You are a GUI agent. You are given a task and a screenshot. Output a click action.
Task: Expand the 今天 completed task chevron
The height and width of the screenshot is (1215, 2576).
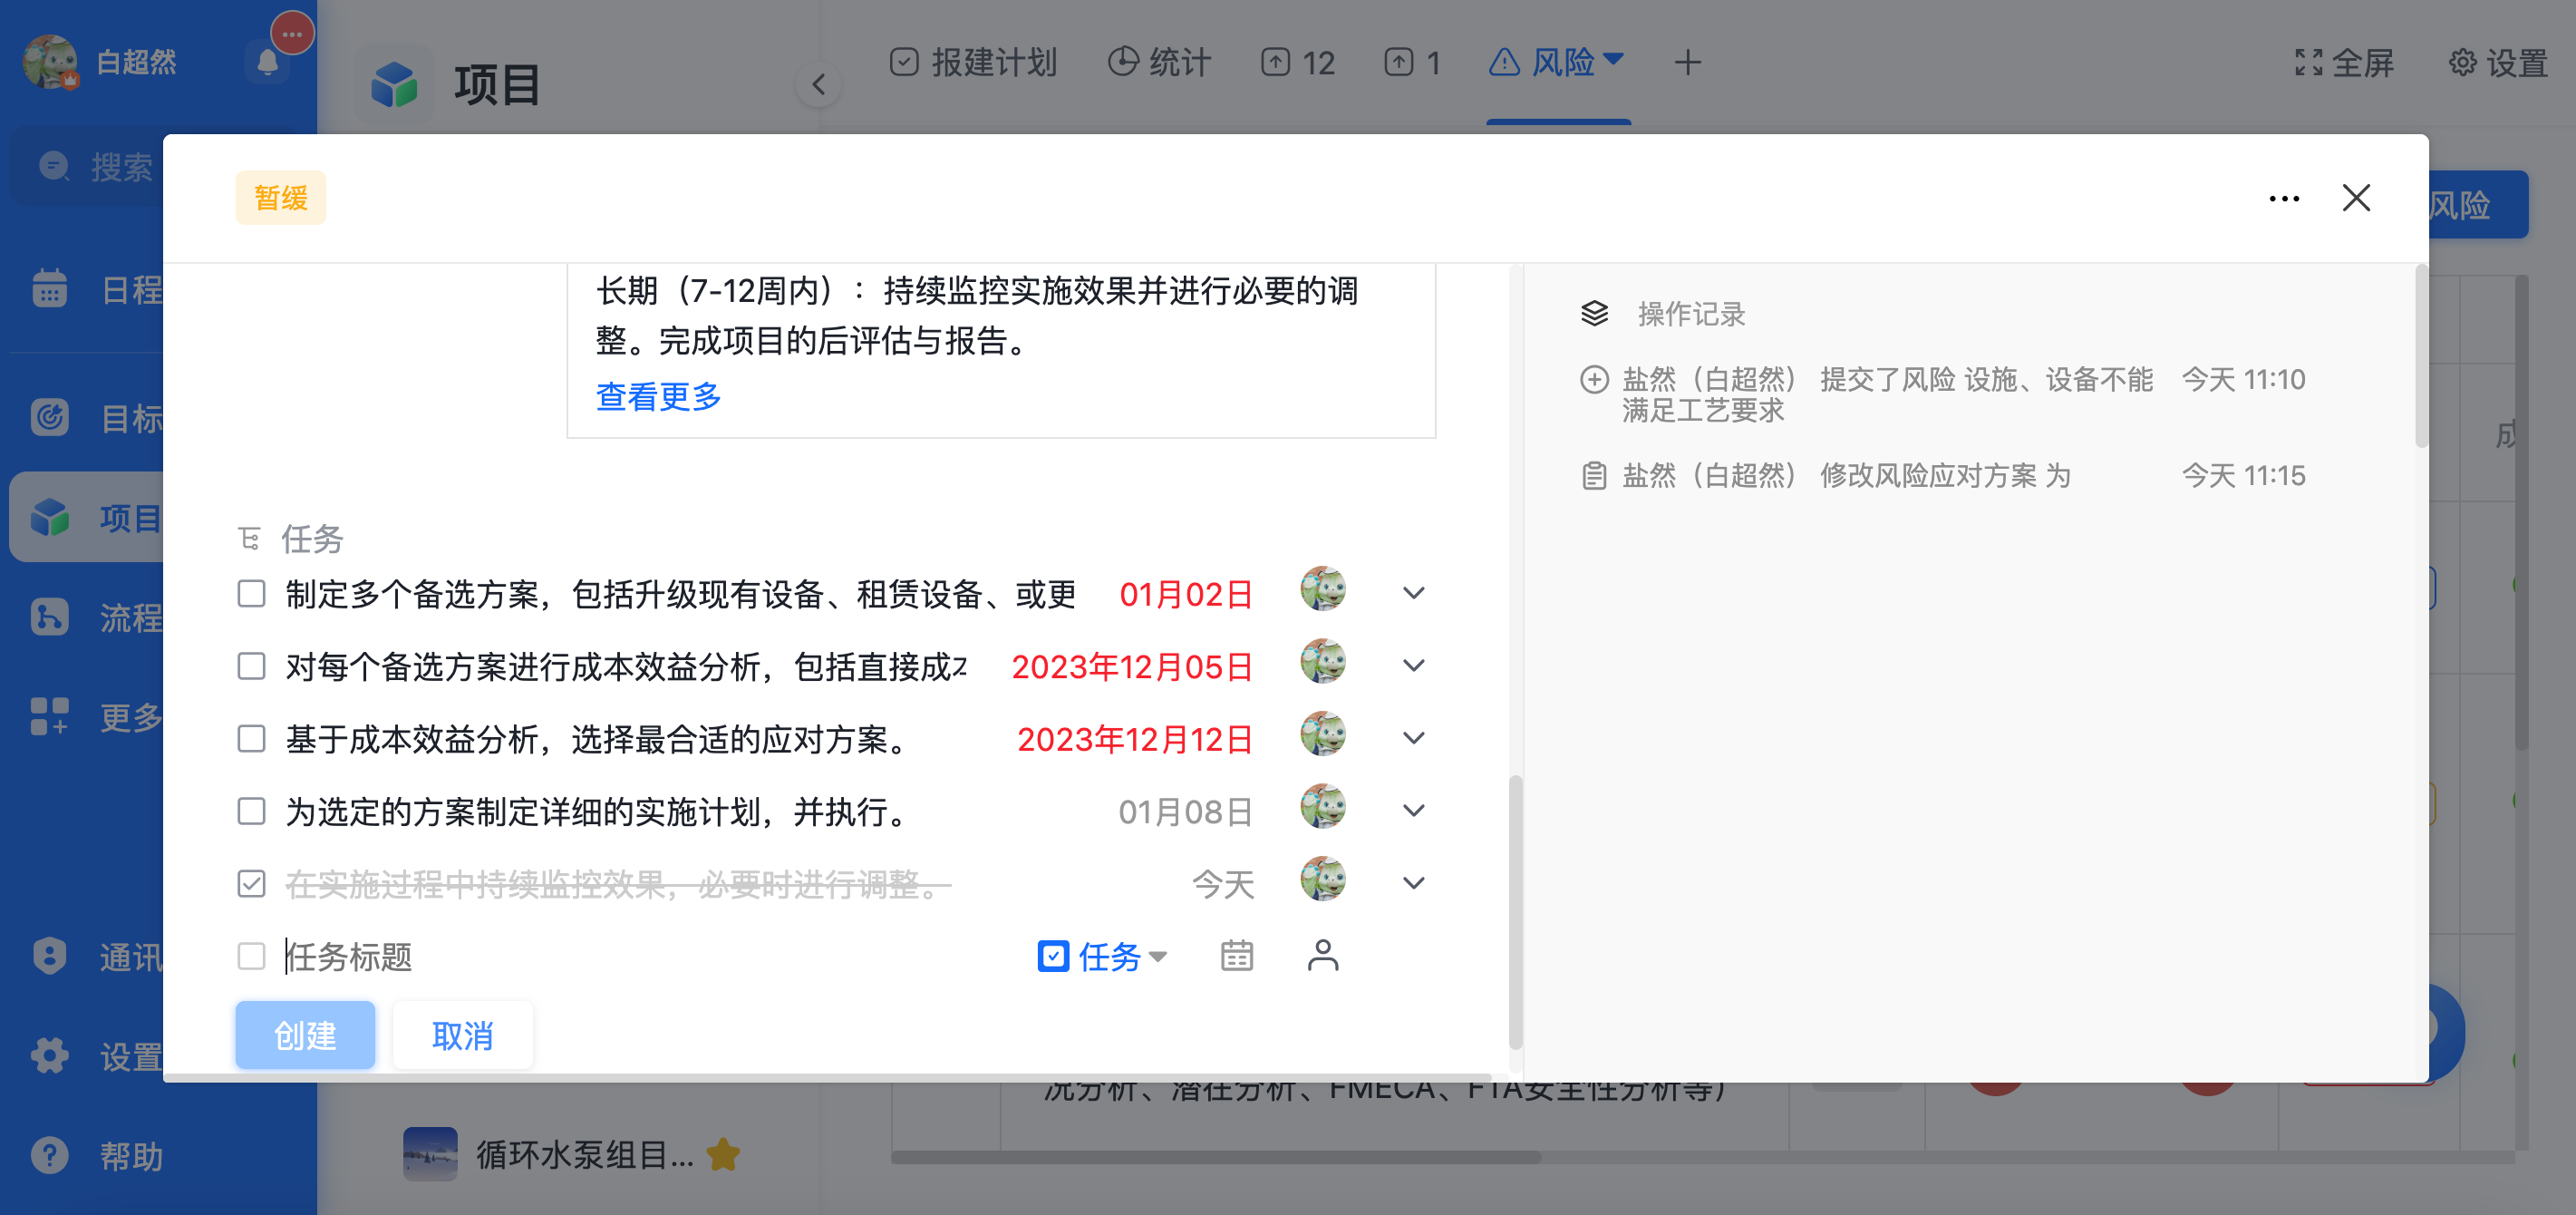tap(1413, 883)
